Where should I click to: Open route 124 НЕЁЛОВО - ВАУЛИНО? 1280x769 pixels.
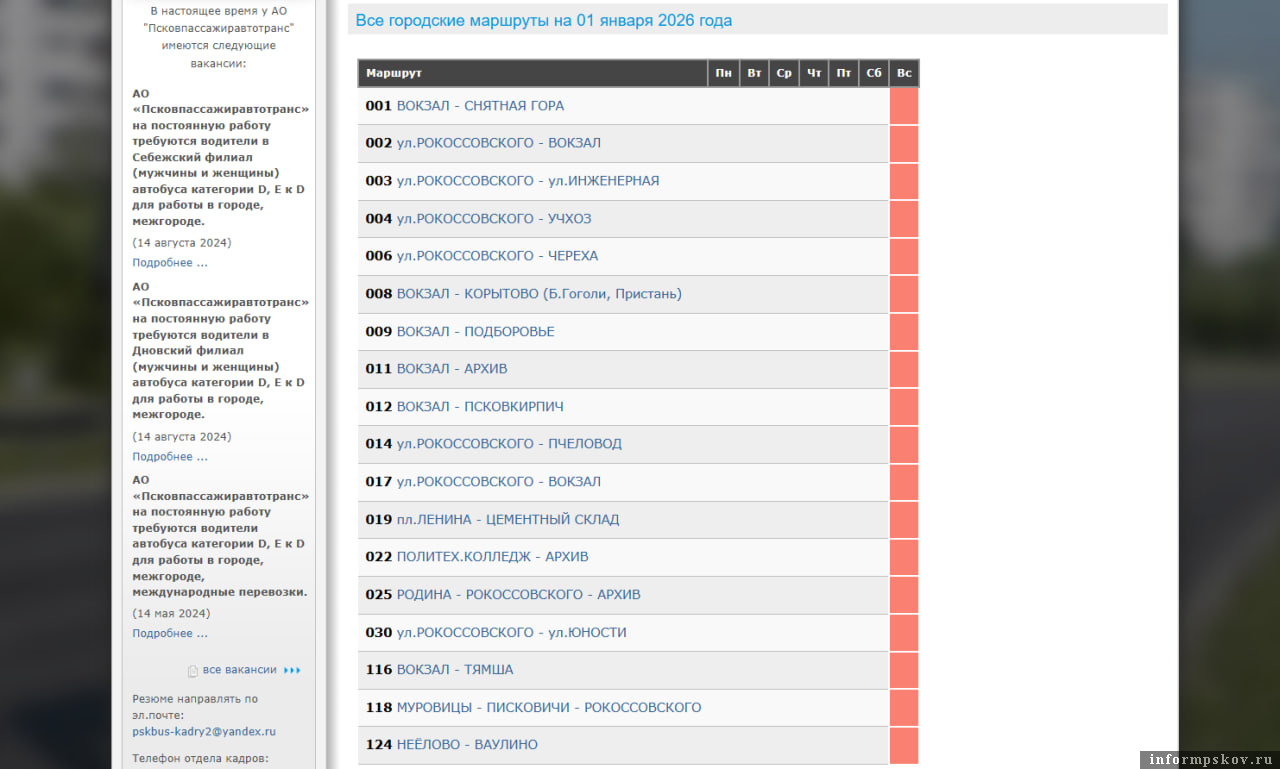(x=467, y=745)
